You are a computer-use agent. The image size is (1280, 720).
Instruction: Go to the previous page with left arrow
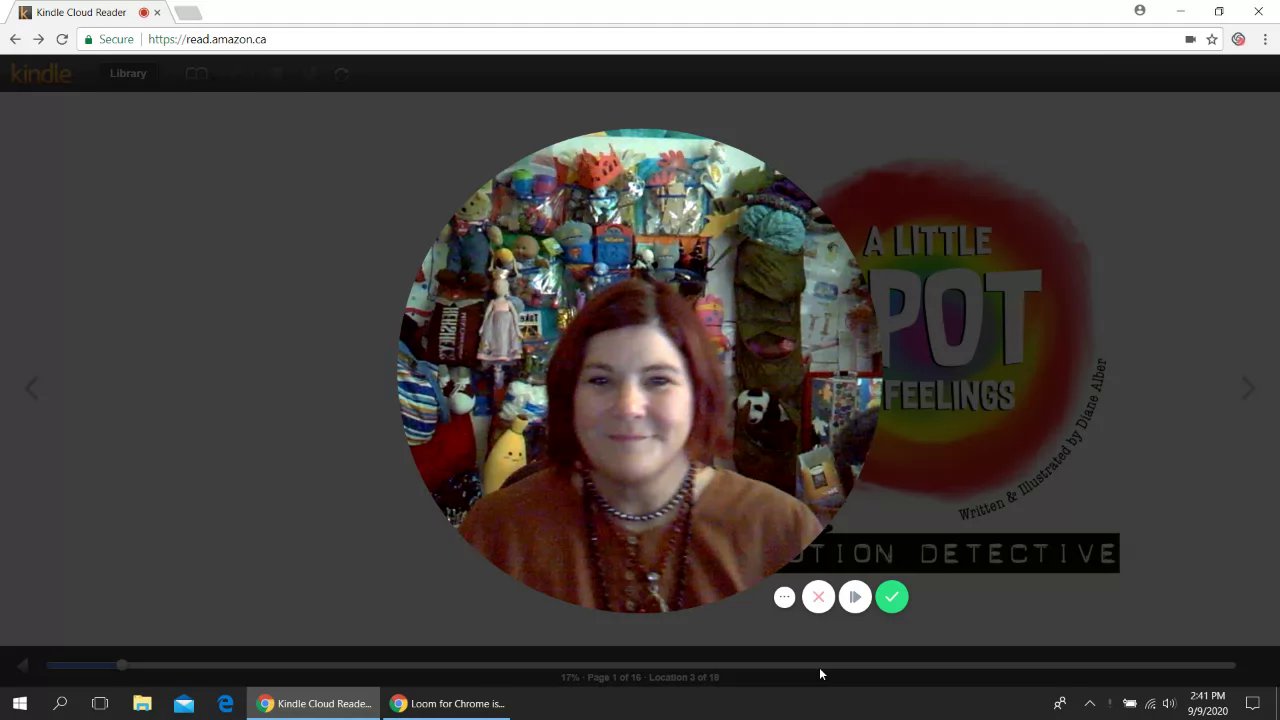(x=32, y=388)
